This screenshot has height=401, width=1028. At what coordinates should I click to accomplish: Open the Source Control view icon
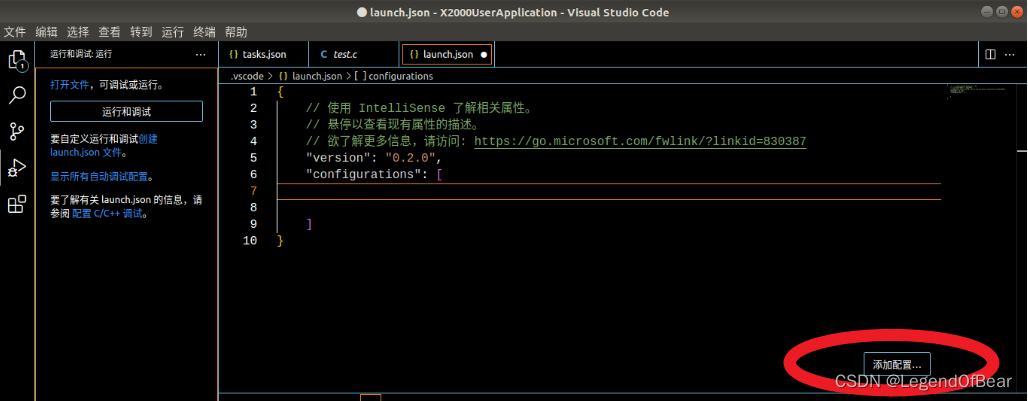[16, 132]
